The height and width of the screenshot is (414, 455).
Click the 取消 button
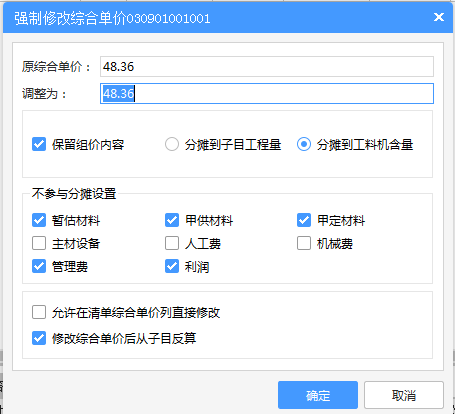coord(404,395)
